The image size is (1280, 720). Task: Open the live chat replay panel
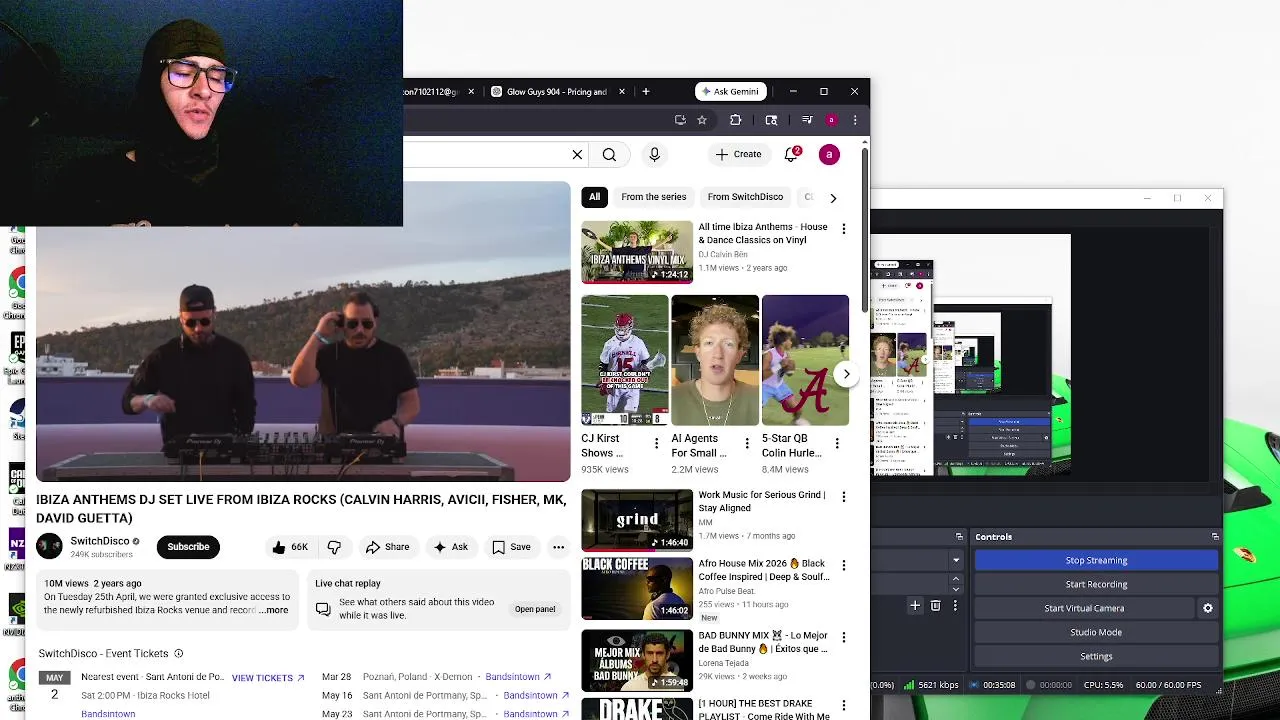pos(535,609)
